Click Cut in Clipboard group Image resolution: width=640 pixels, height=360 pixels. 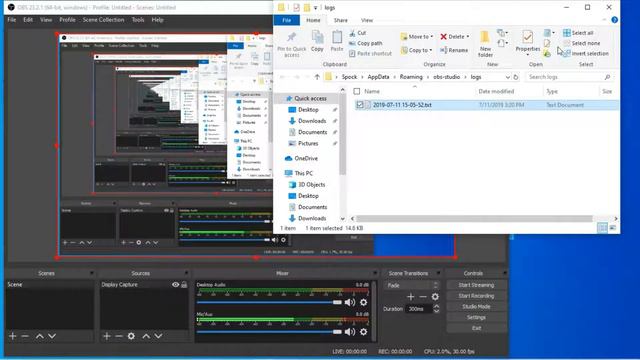pos(358,33)
